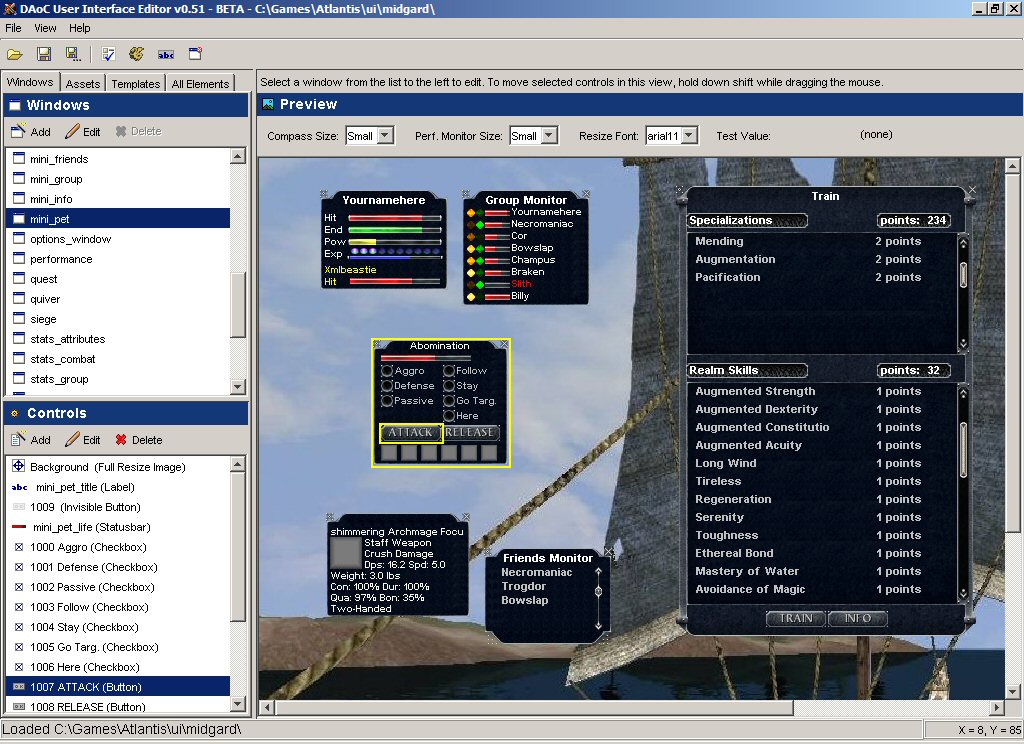Click the Windows list scroll-down arrow
This screenshot has width=1024, height=744.
238,387
